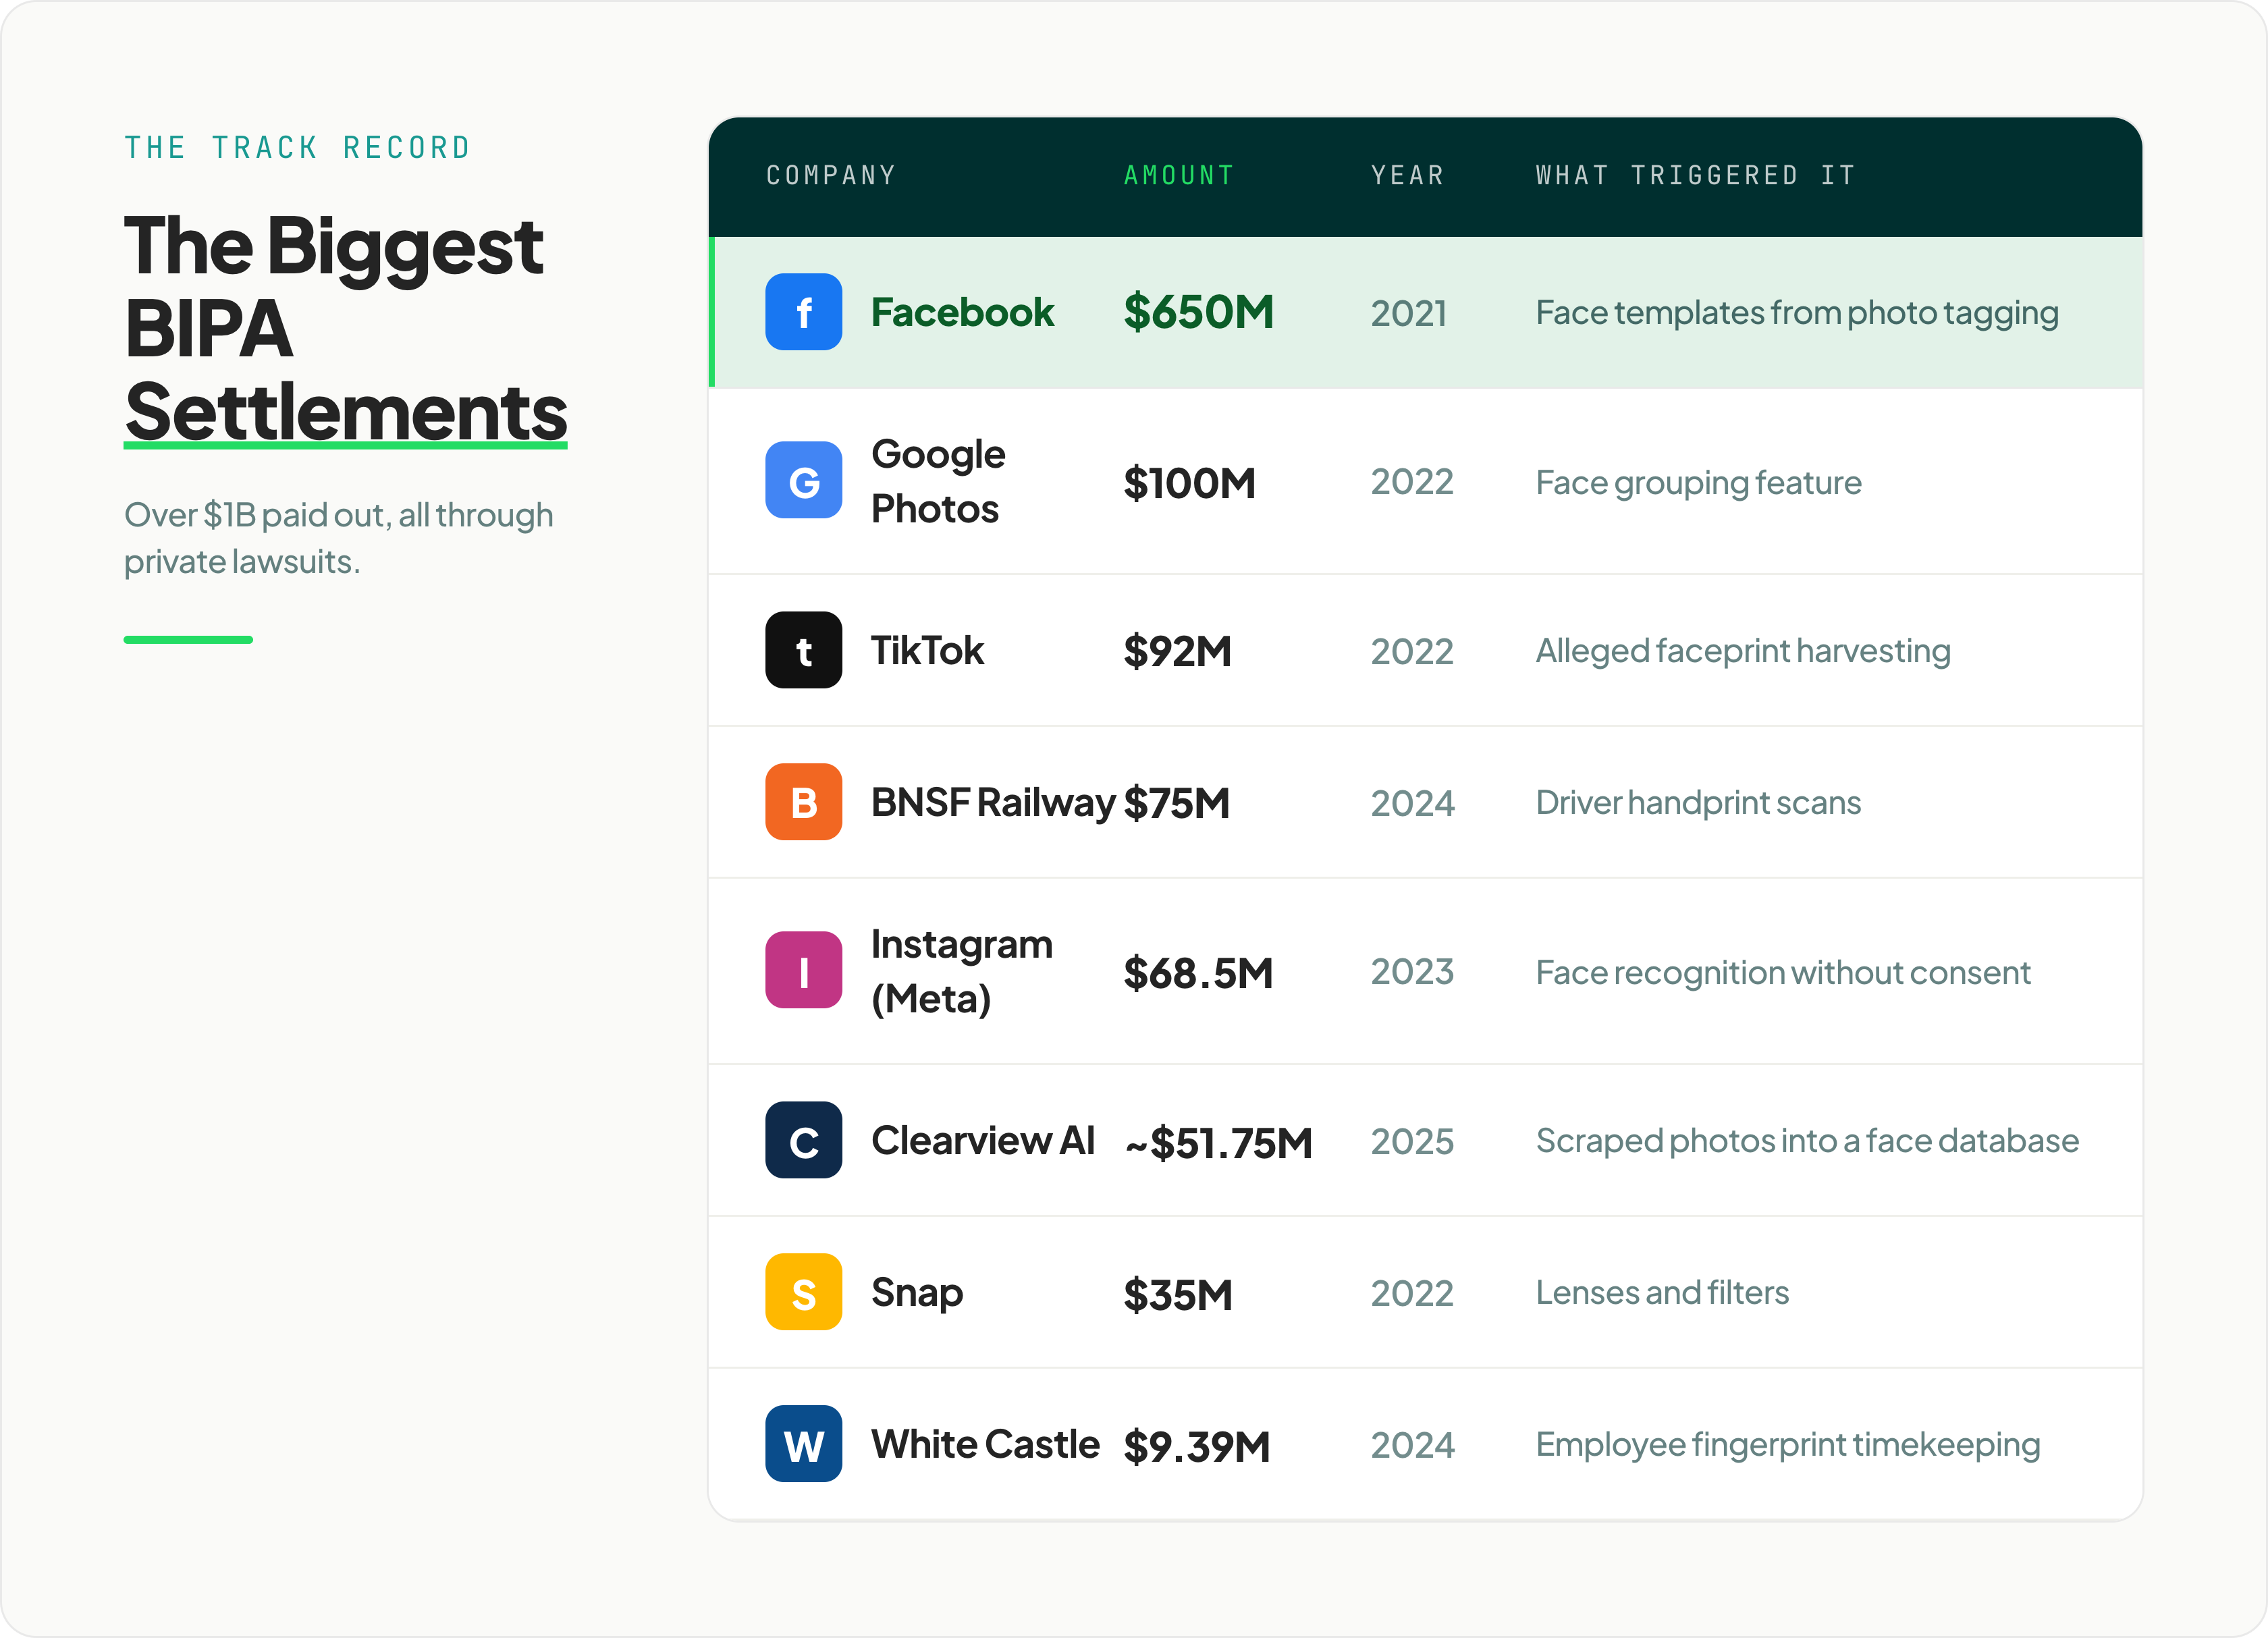Click the Clearview AI company name
Viewport: 2268px width, 1638px height.
983,1140
